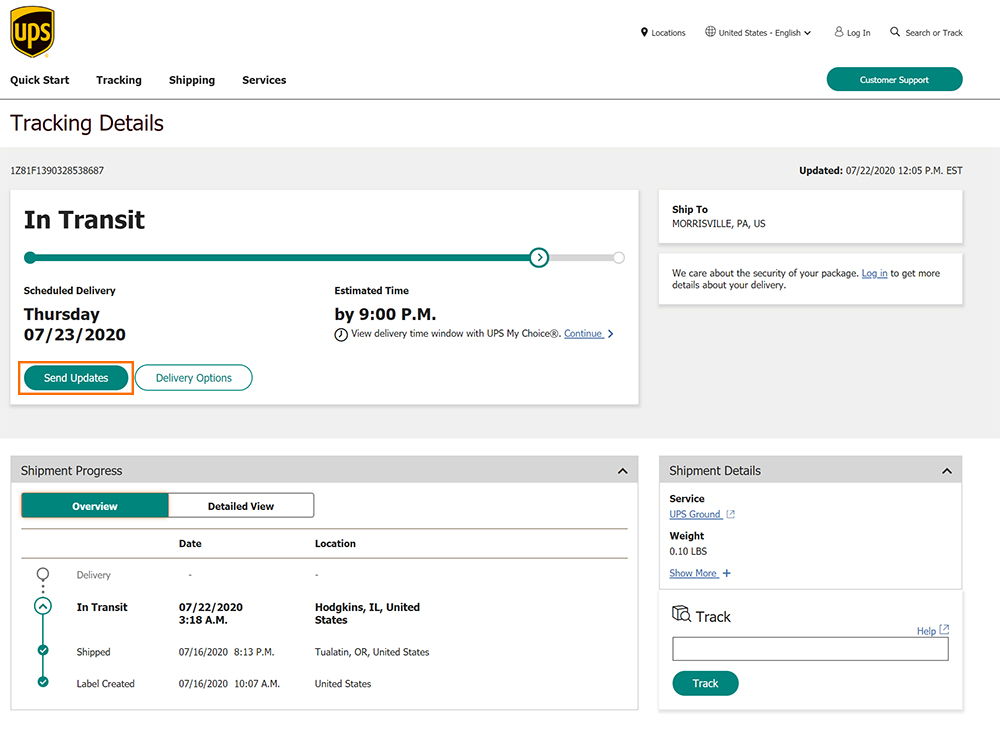Click the 07/16/2020 10:07 A.M. label date
1000x747 pixels.
pyautogui.click(x=229, y=684)
